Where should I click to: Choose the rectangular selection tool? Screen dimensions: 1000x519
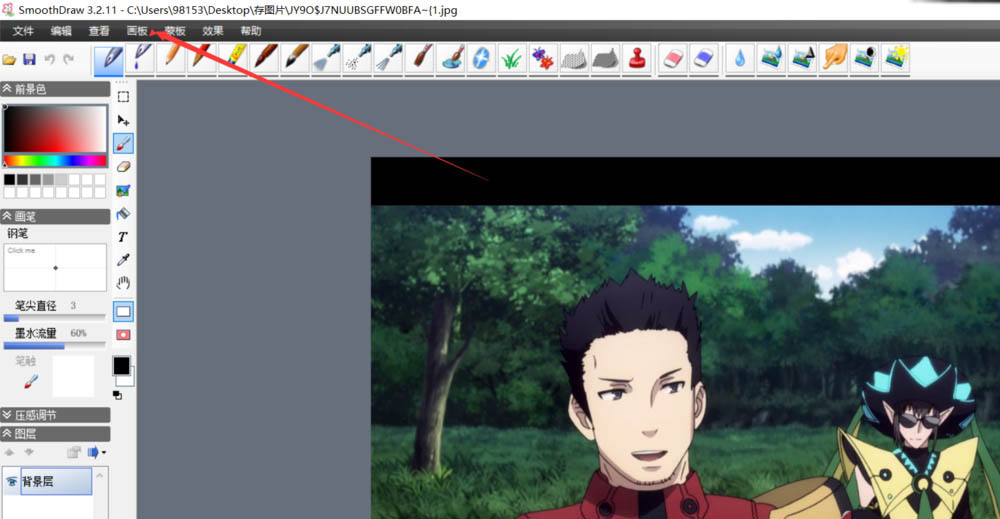click(123, 97)
